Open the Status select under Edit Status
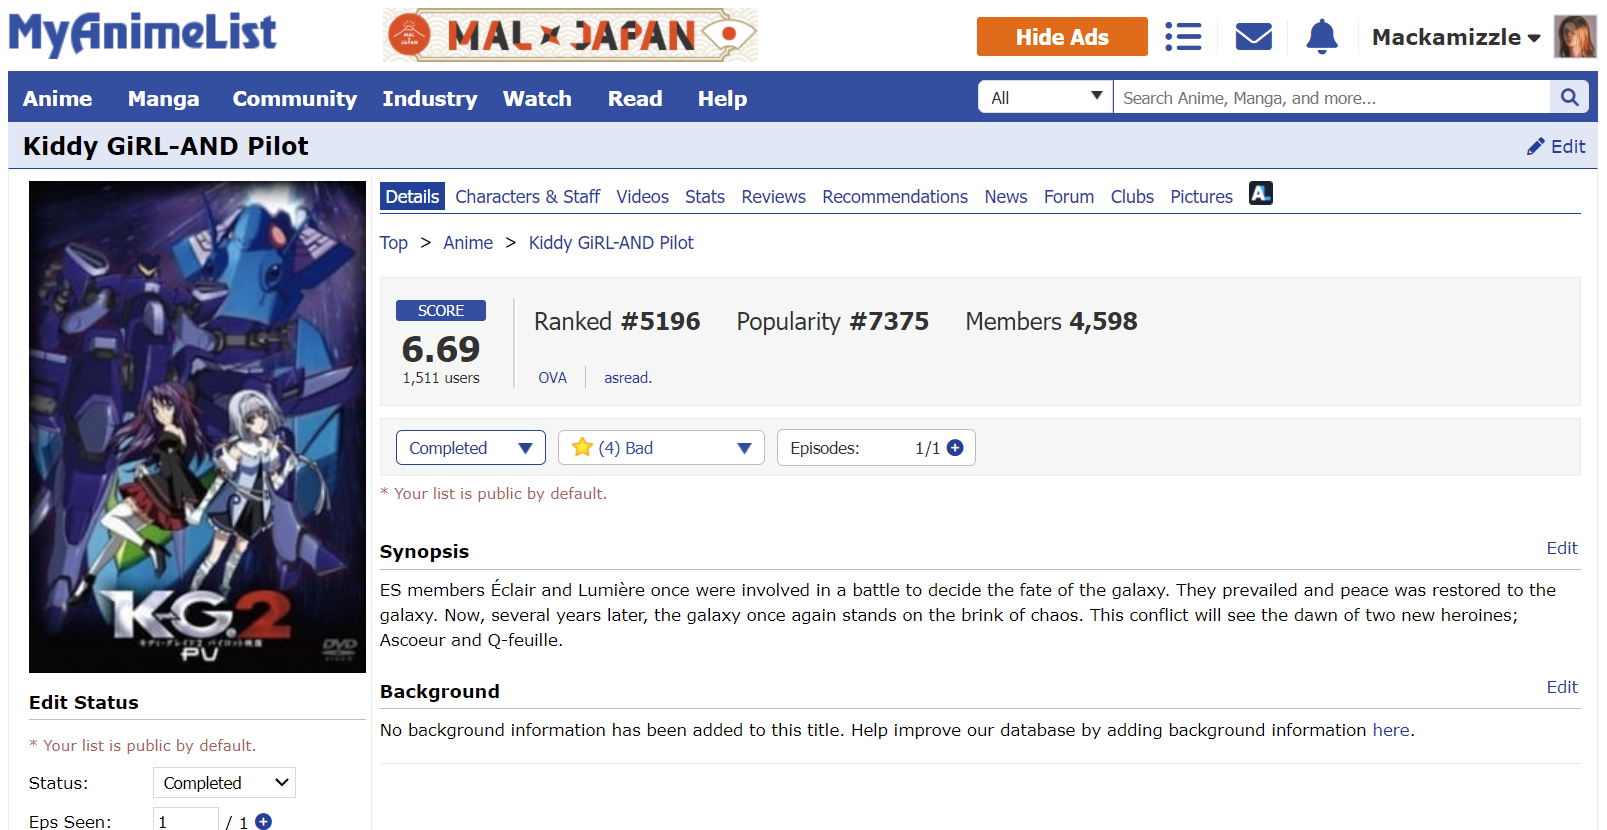The image size is (1607, 830). pyautogui.click(x=224, y=783)
